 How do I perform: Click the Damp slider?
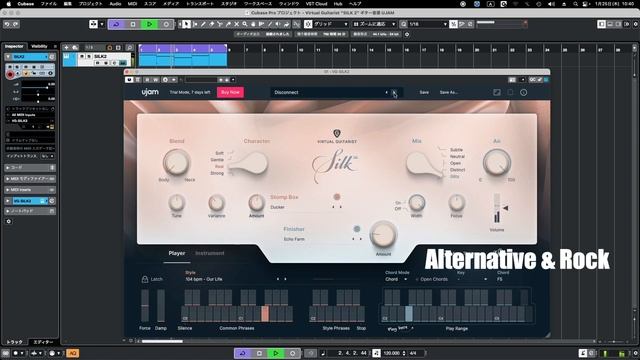tap(161, 306)
